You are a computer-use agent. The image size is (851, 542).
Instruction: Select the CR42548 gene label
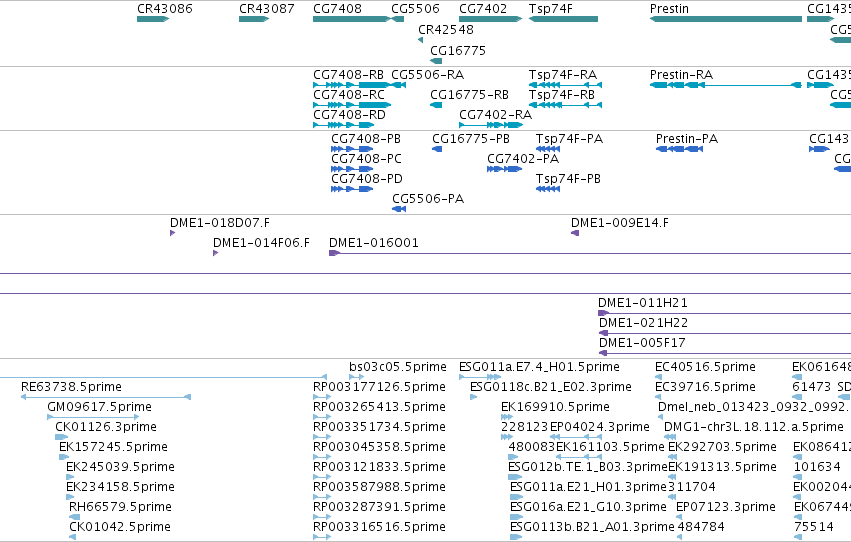click(446, 30)
